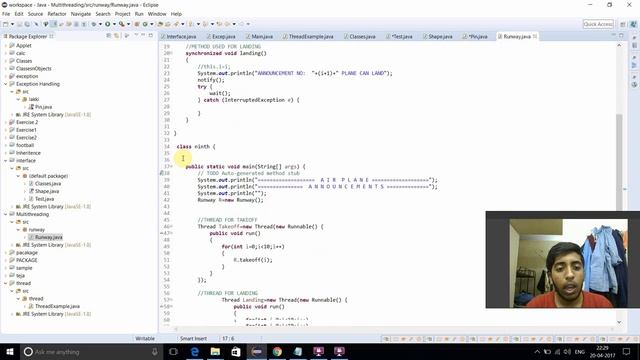This screenshot has height=360, width=640.
Task: Open the Window menu
Action: pyautogui.click(x=157, y=14)
